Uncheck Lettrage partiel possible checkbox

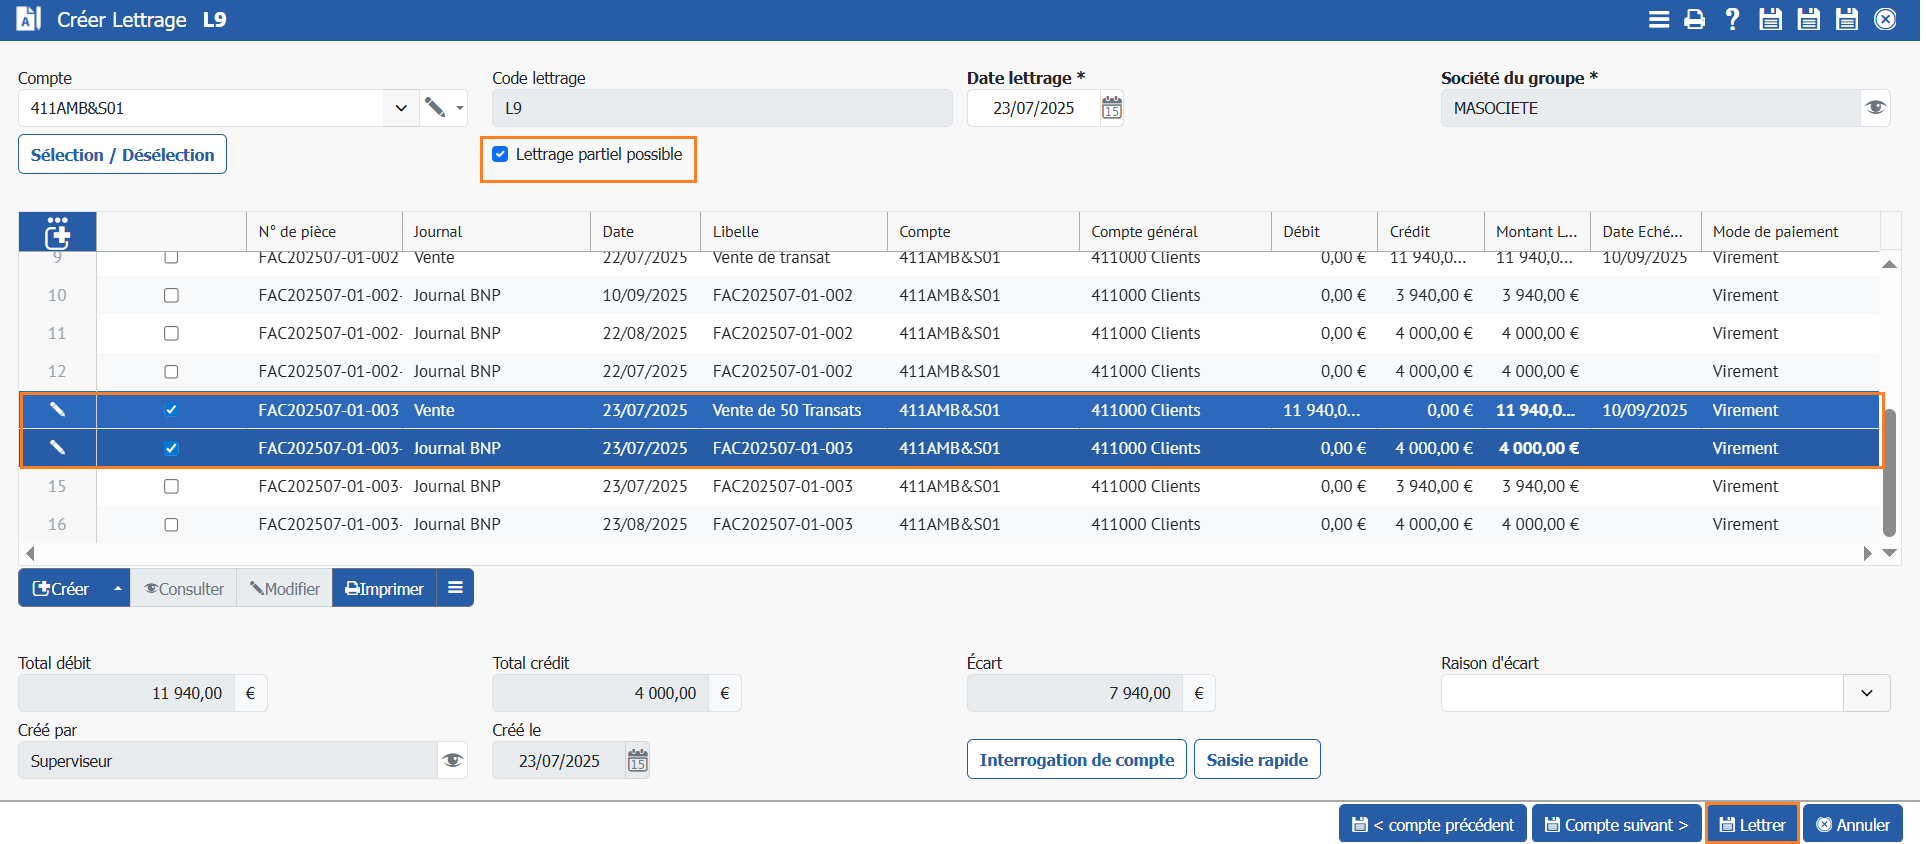pos(500,154)
